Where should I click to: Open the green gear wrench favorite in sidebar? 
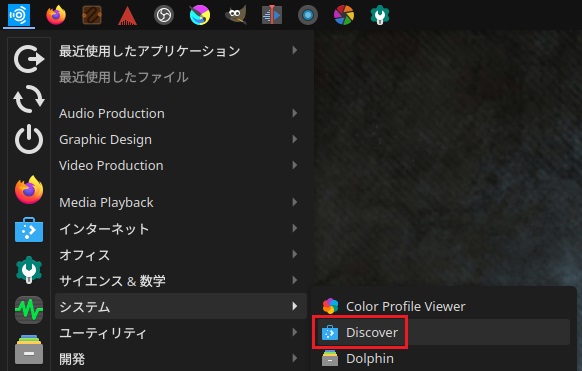pyautogui.click(x=29, y=270)
